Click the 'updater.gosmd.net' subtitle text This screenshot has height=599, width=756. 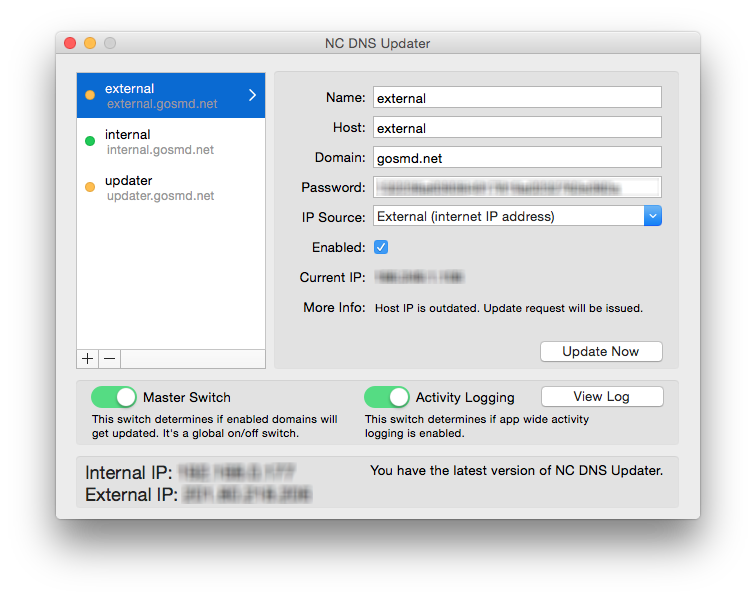pyautogui.click(x=160, y=196)
